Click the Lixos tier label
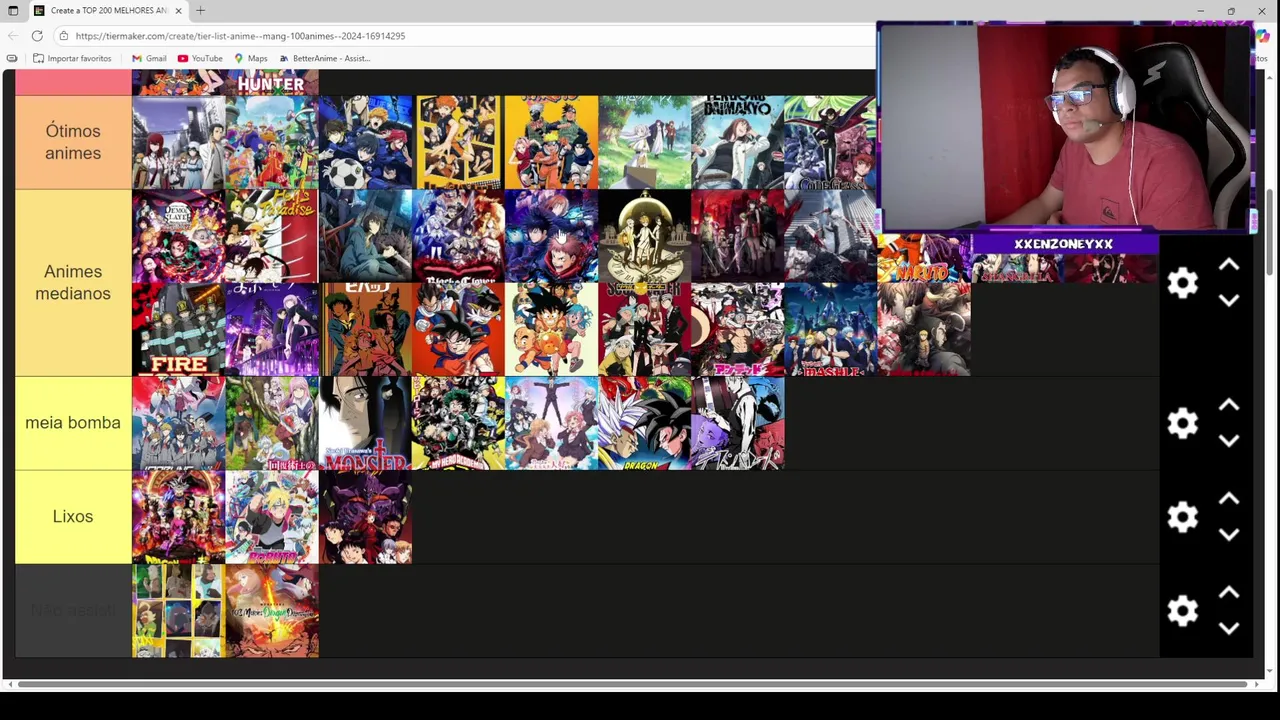 [73, 517]
